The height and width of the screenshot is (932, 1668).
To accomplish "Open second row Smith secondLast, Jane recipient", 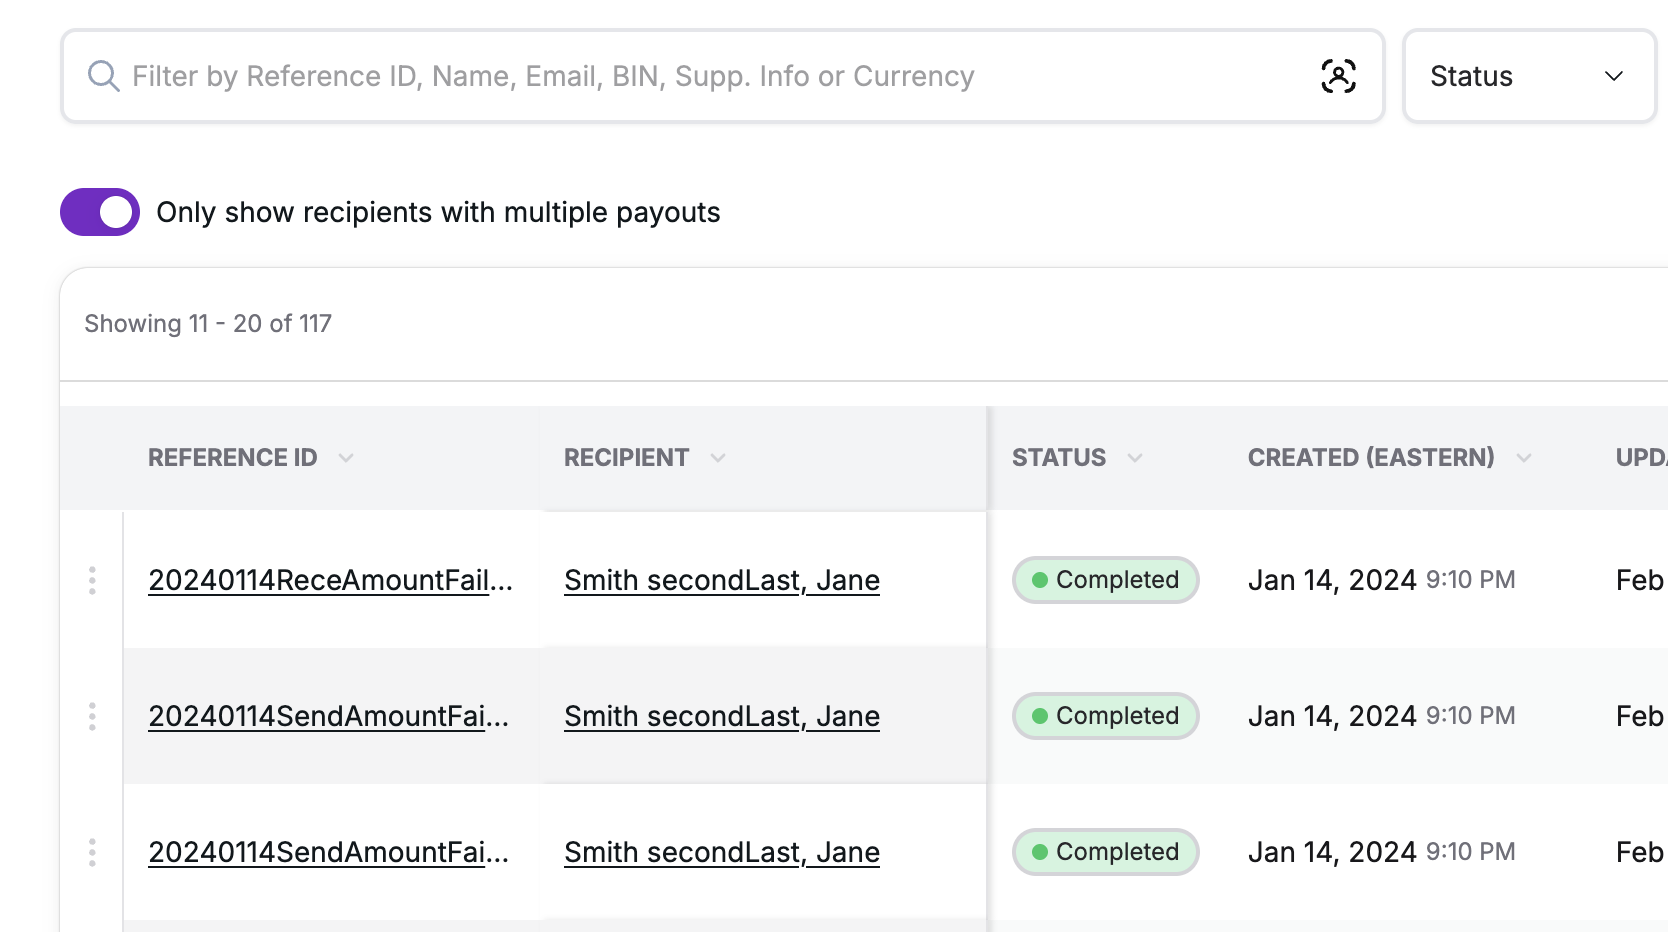I will pyautogui.click(x=721, y=716).
